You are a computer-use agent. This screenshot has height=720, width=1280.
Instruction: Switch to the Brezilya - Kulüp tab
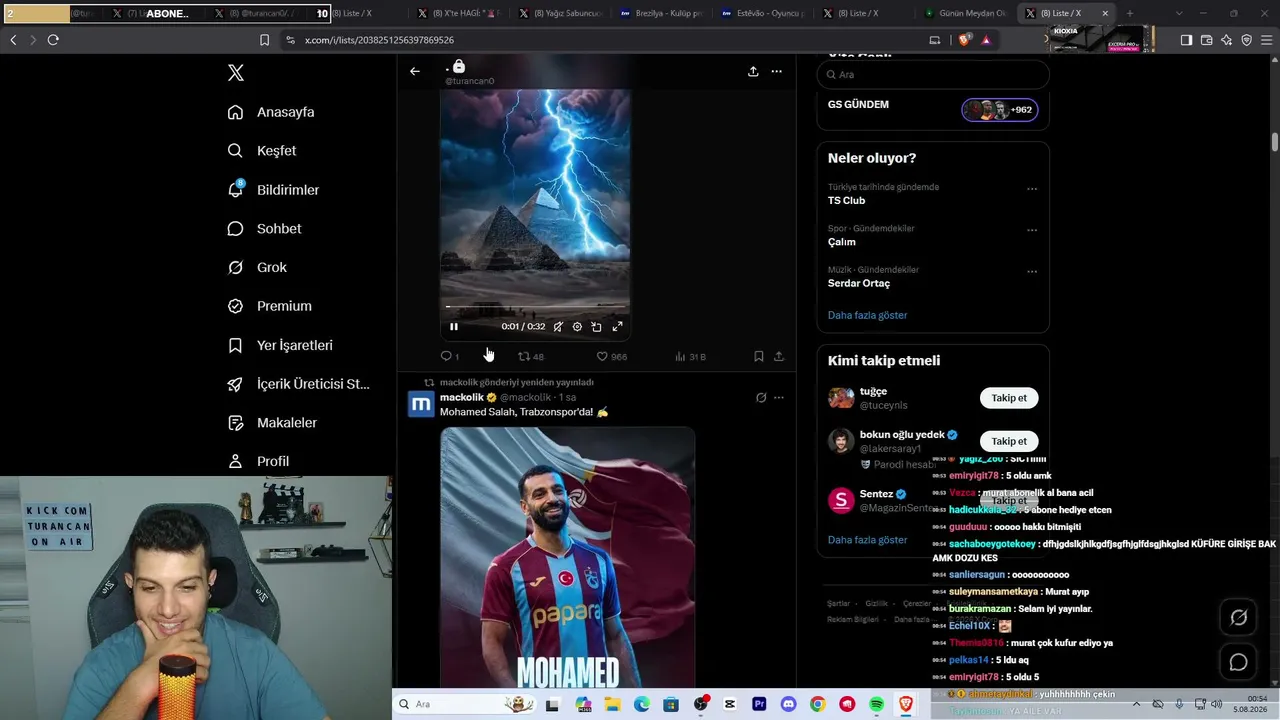pyautogui.click(x=661, y=14)
